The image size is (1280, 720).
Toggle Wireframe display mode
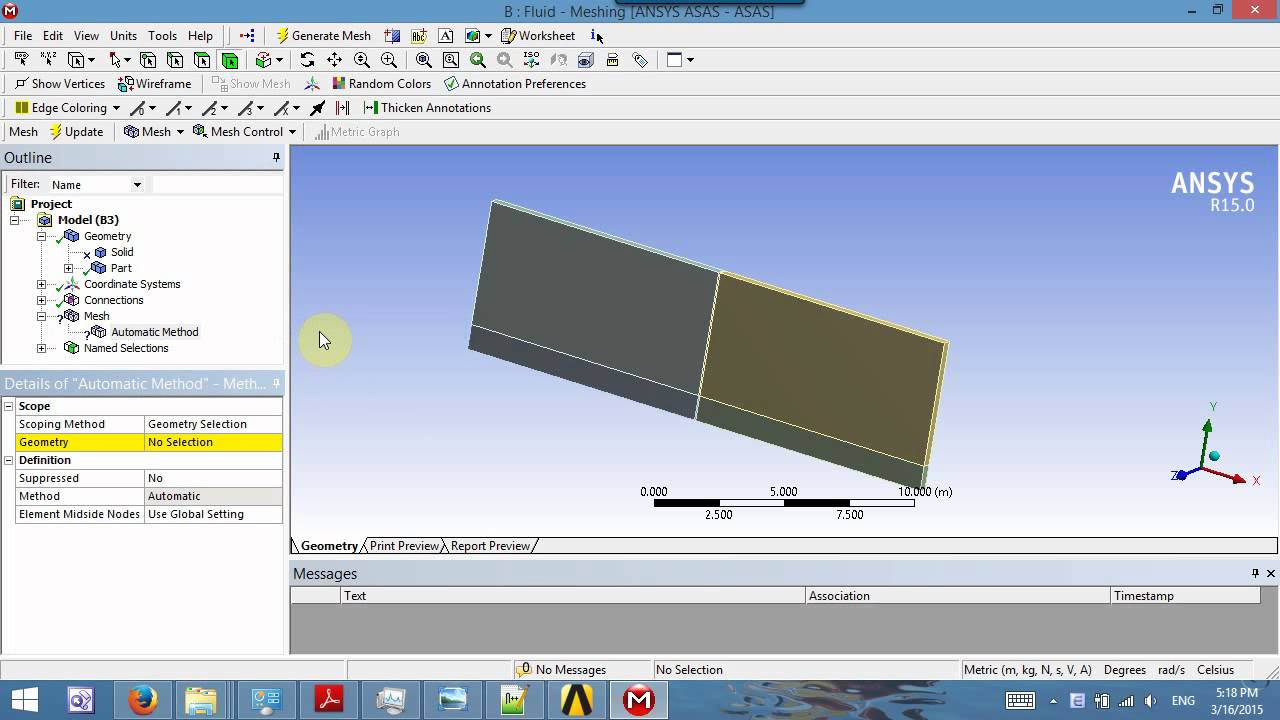(x=154, y=84)
